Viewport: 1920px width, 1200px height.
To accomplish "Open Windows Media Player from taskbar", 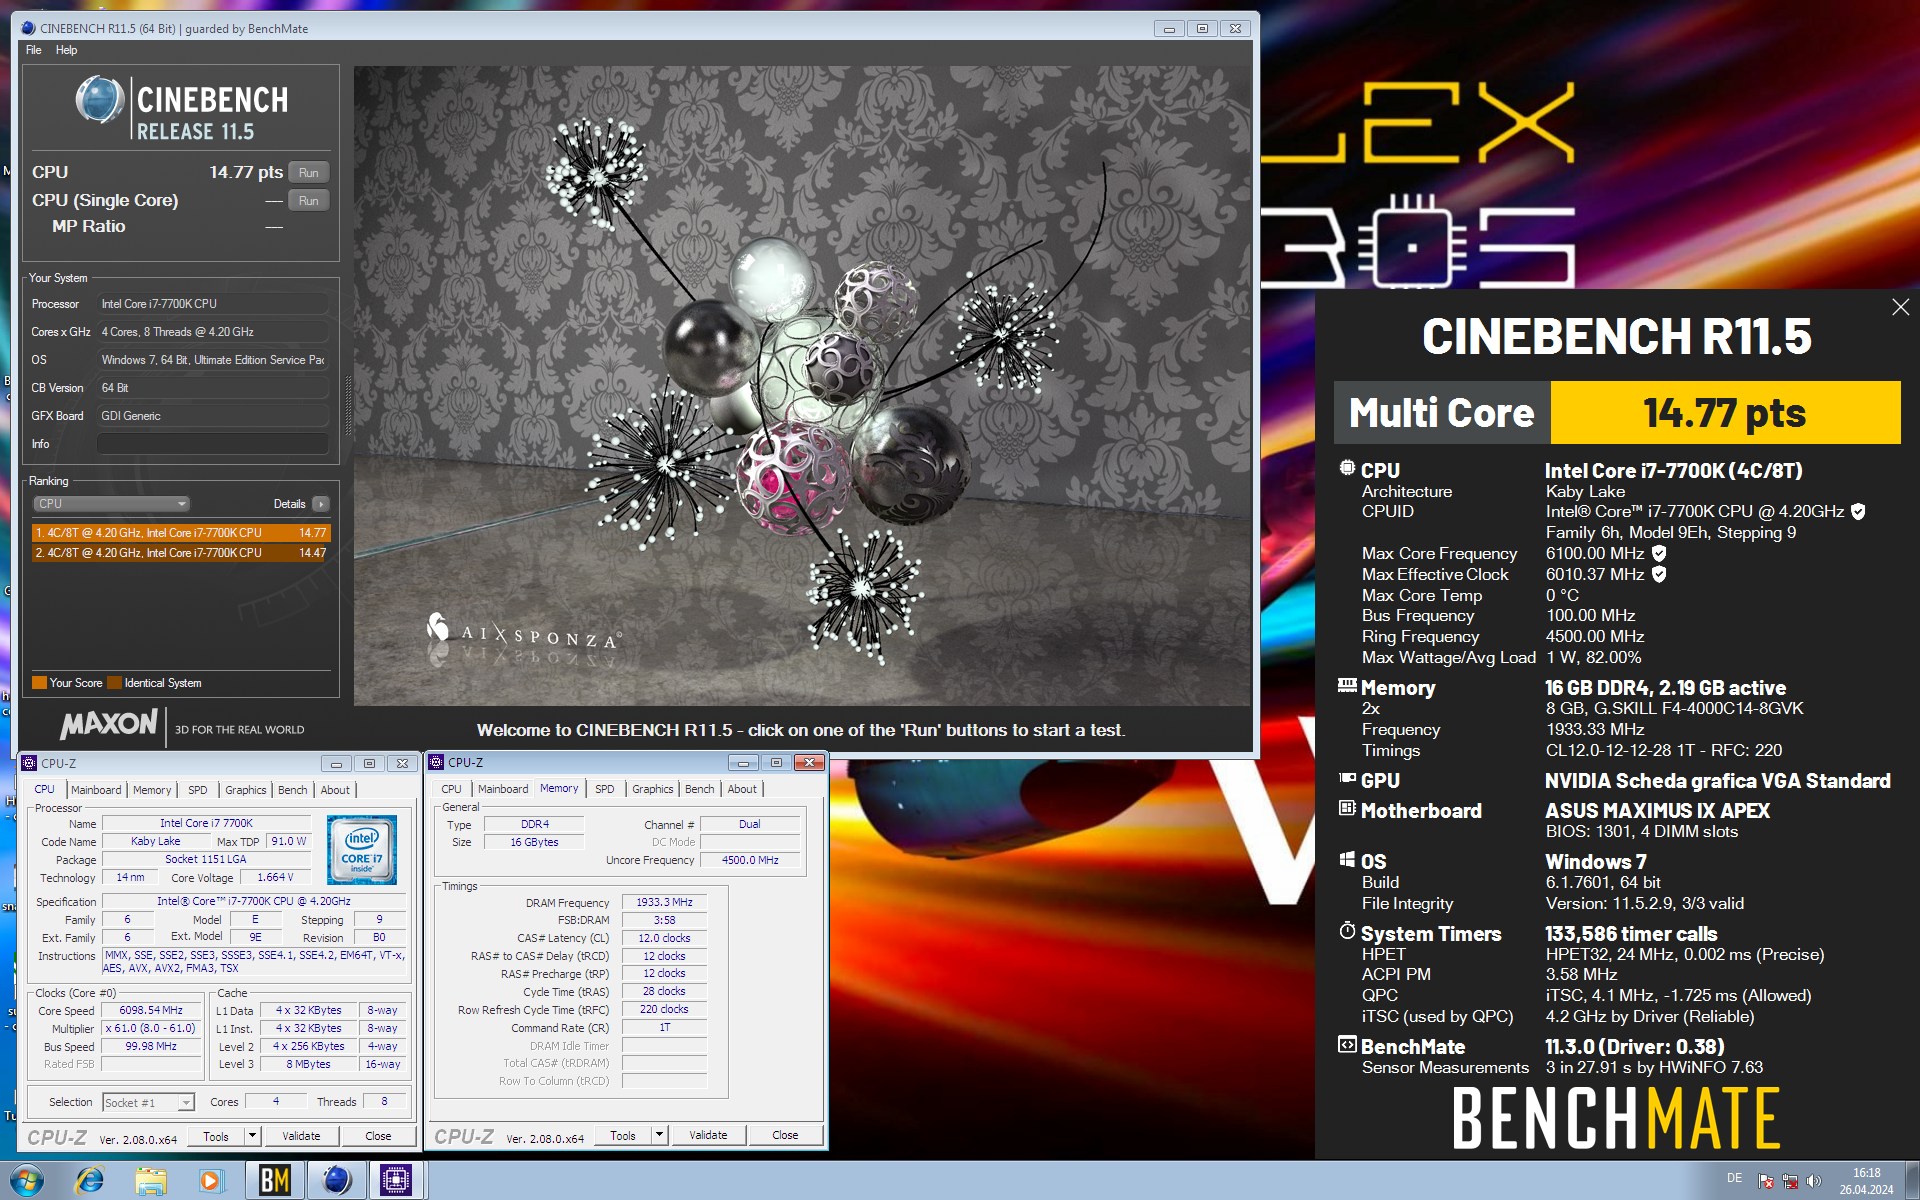I will tap(210, 1181).
